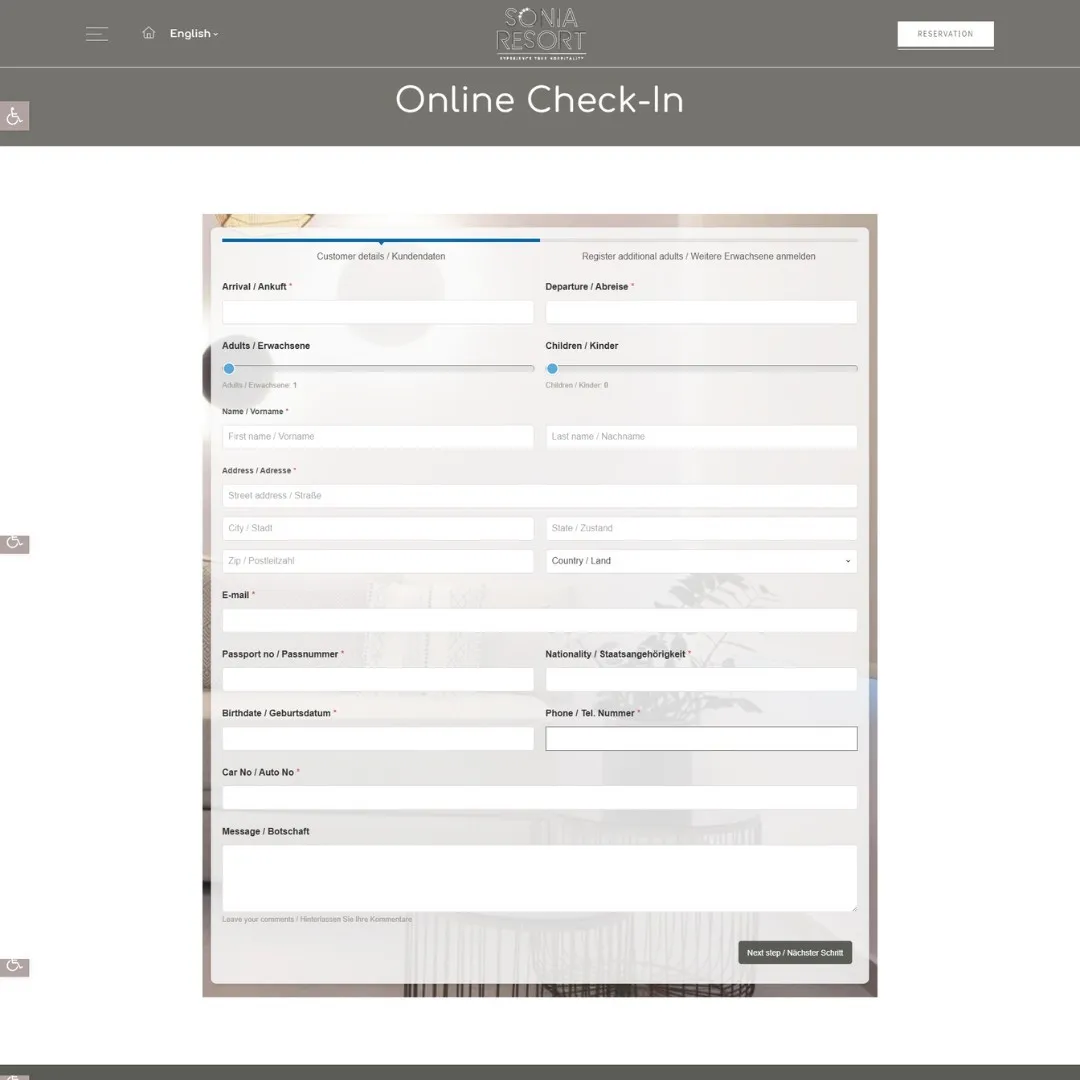The height and width of the screenshot is (1080, 1080).
Task: Click the Zip / Postleitzahl field
Action: point(377,561)
